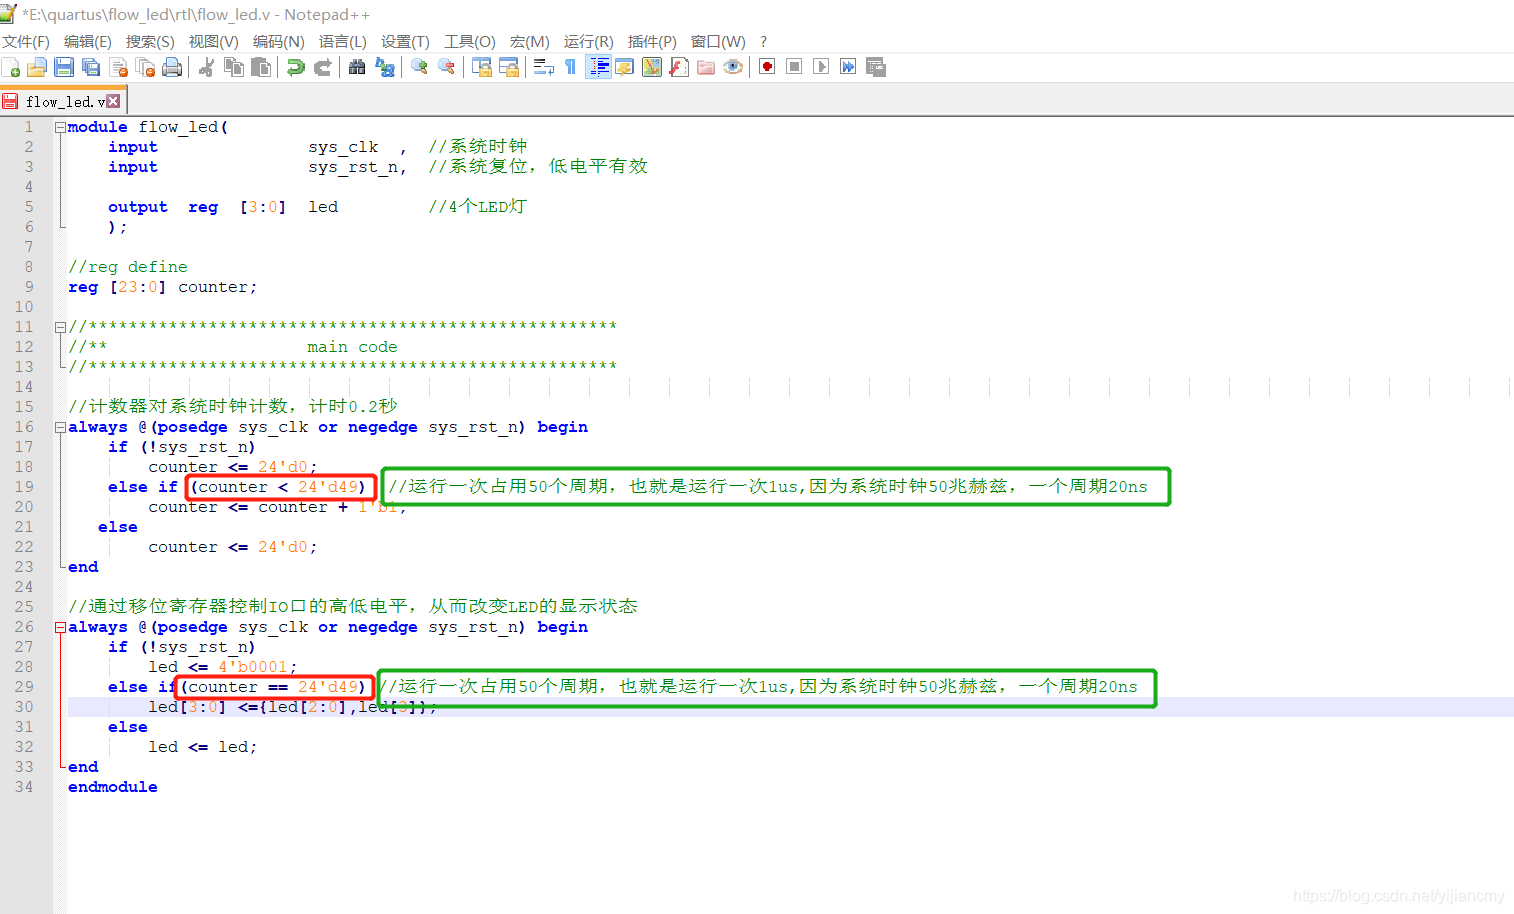Viewport: 1514px width, 914px height.
Task: Click the '//reg define' comment line
Action: tap(128, 267)
